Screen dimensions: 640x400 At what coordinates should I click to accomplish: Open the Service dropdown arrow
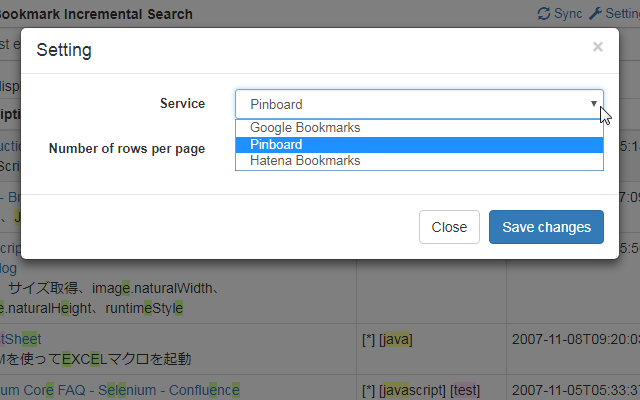[x=594, y=104]
